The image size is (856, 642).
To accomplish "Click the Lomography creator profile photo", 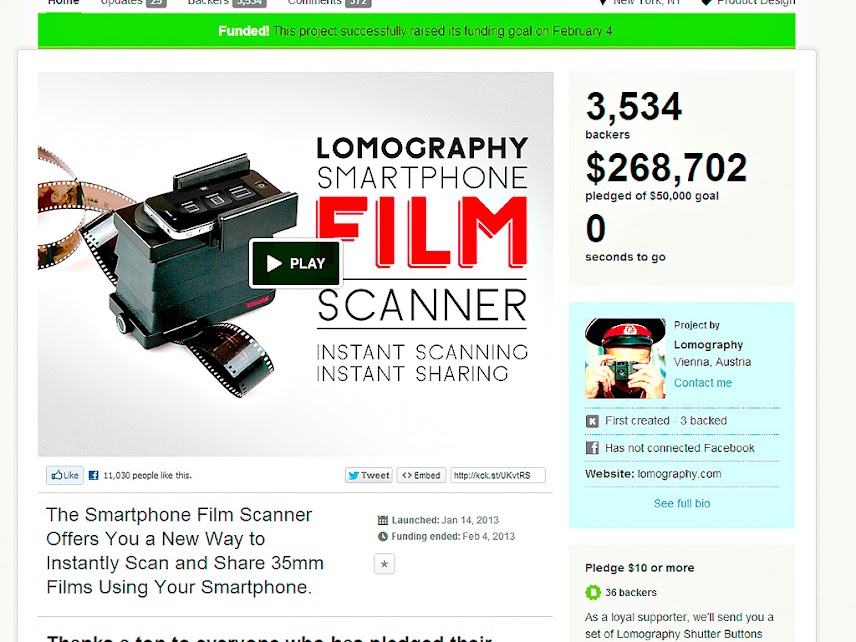I will [x=625, y=358].
